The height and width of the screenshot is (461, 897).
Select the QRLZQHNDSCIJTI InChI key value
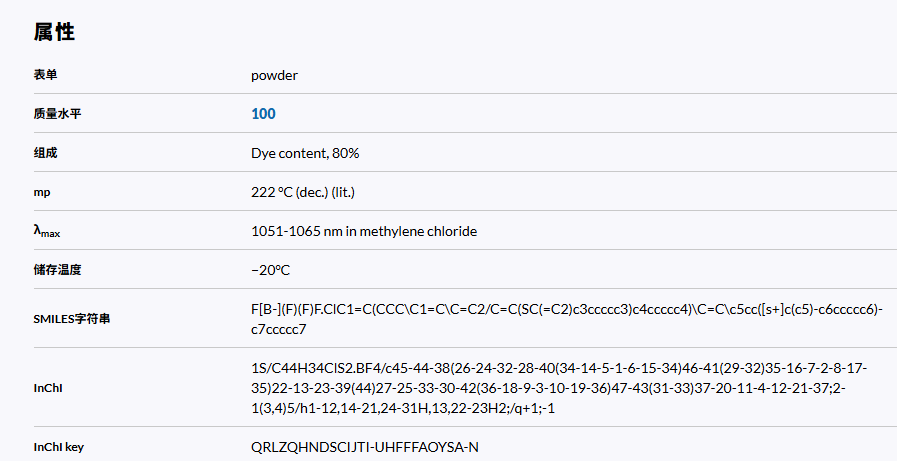[365, 446]
